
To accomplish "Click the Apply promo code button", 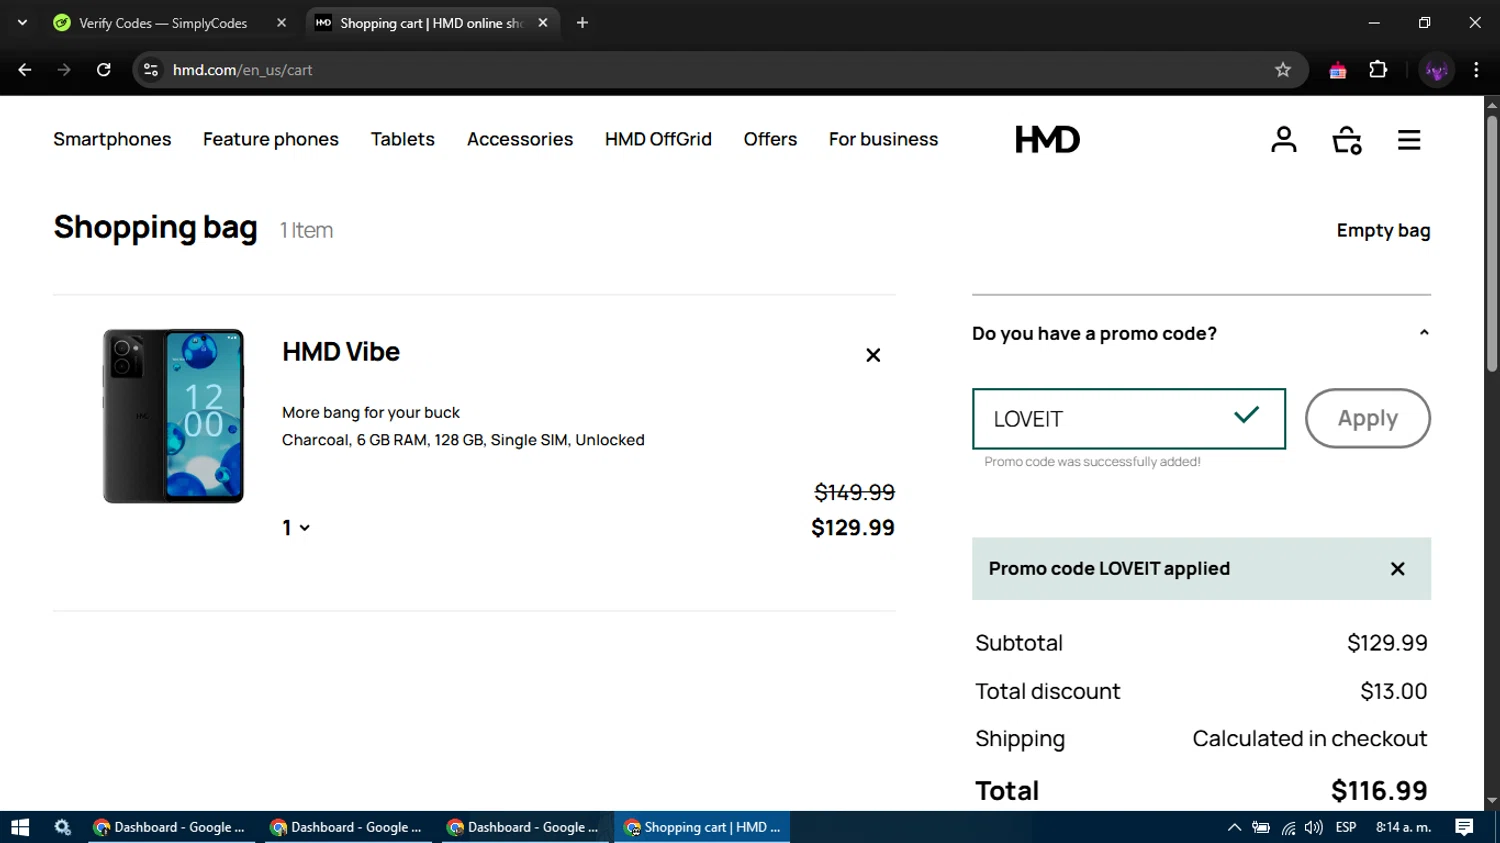I will 1368,418.
